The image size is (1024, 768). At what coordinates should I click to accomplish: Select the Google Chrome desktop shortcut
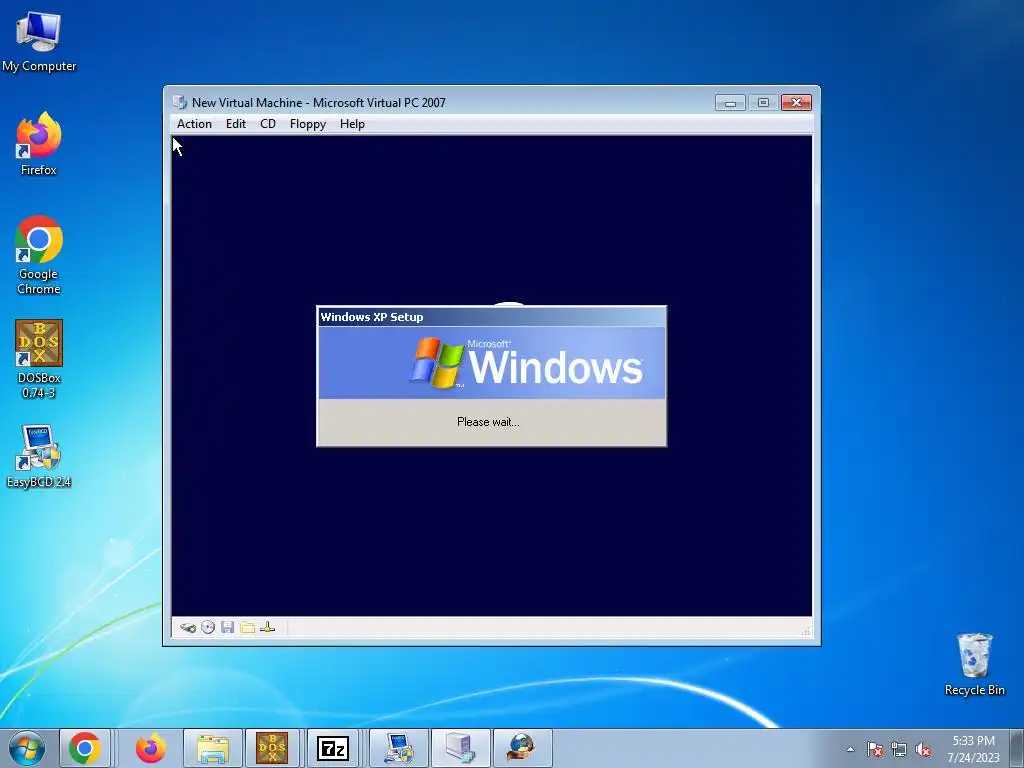(x=39, y=255)
